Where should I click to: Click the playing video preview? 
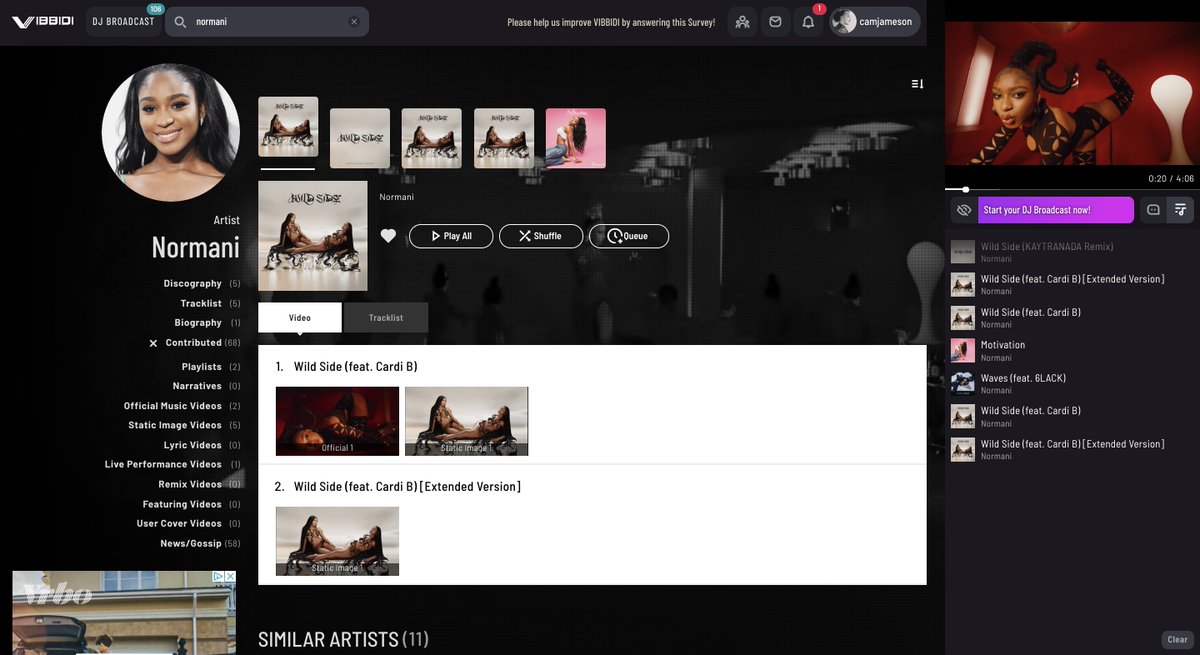[x=1072, y=94]
